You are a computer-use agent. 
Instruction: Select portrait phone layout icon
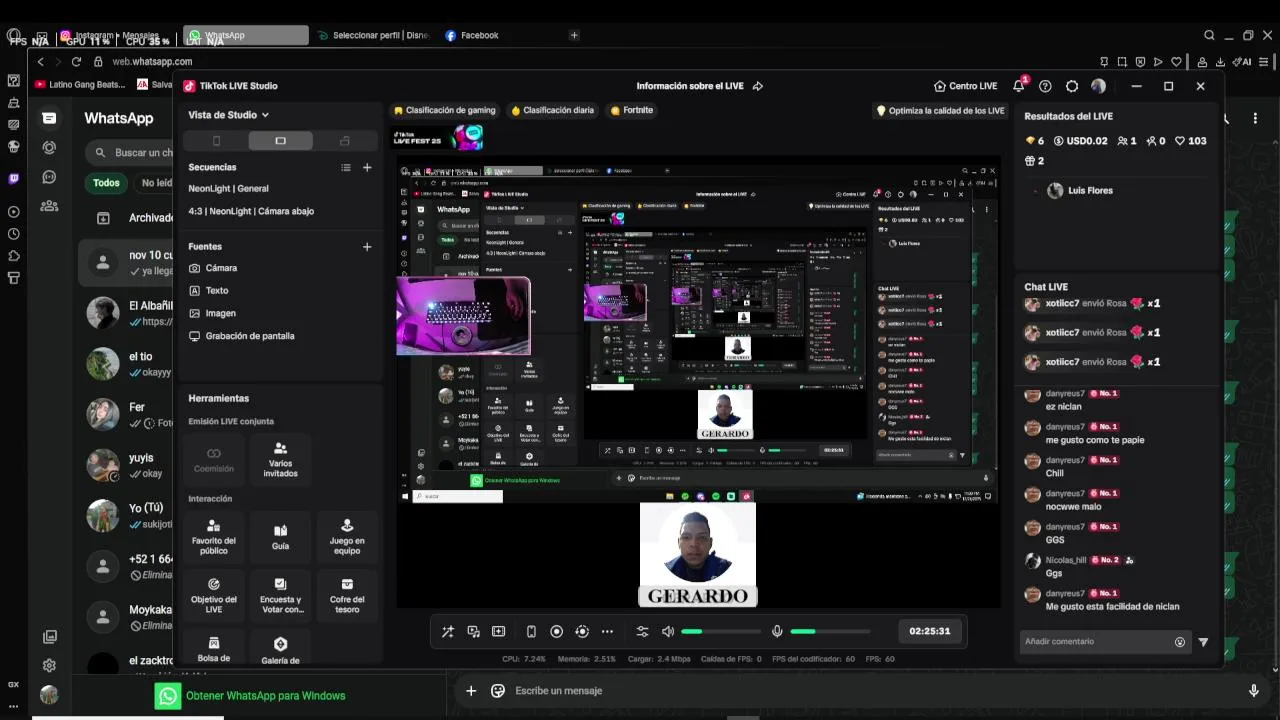click(216, 141)
